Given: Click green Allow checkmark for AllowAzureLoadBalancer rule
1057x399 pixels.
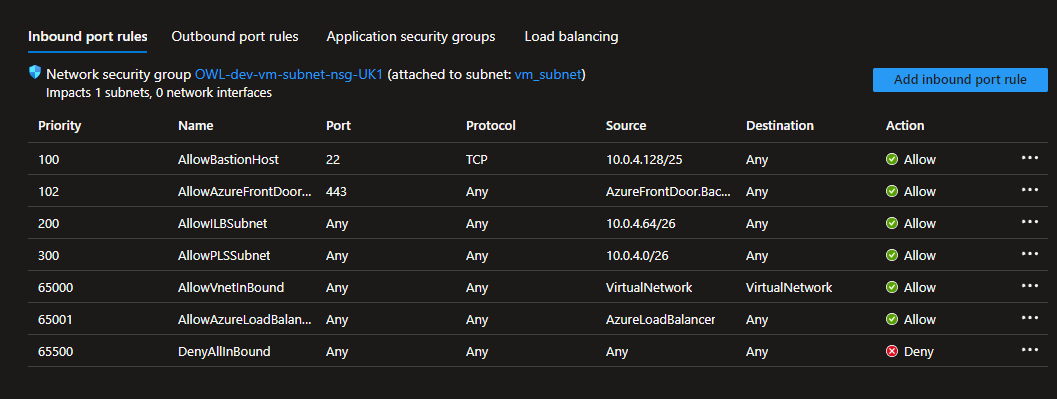Looking at the screenshot, I should (x=892, y=319).
